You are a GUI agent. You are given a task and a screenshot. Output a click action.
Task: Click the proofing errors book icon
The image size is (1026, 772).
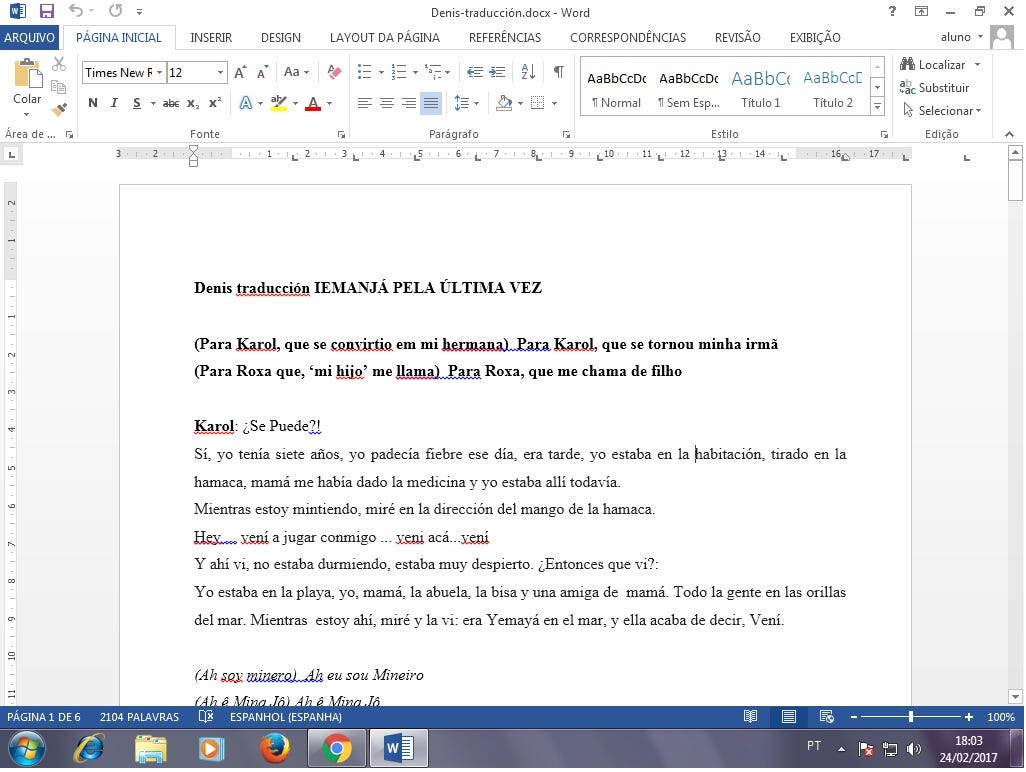click(205, 717)
